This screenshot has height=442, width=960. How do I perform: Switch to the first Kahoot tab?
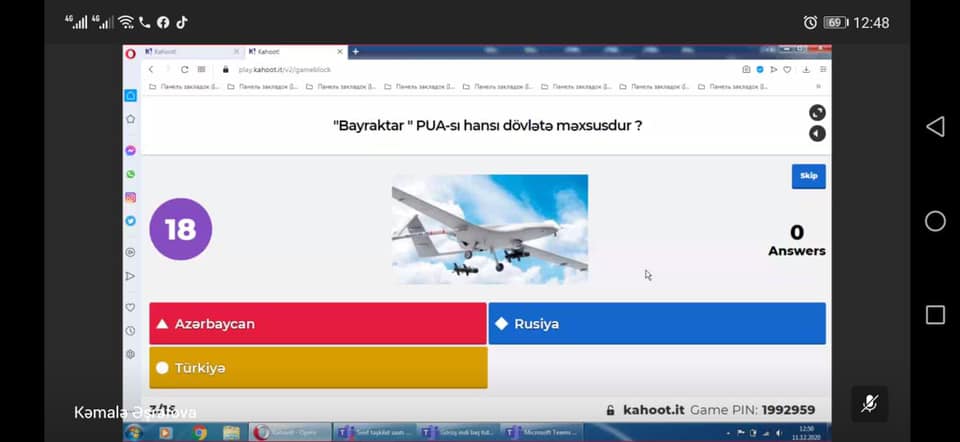pos(192,52)
